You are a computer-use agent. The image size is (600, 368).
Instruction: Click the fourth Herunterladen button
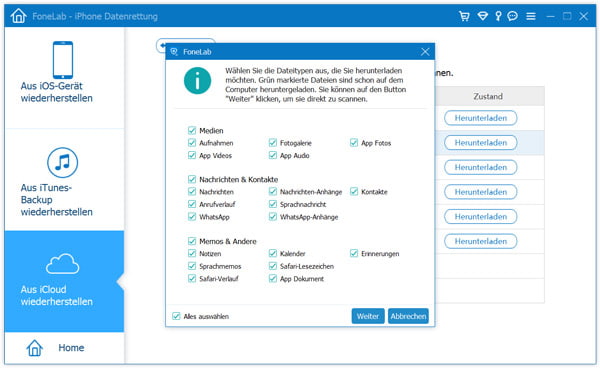click(x=481, y=192)
